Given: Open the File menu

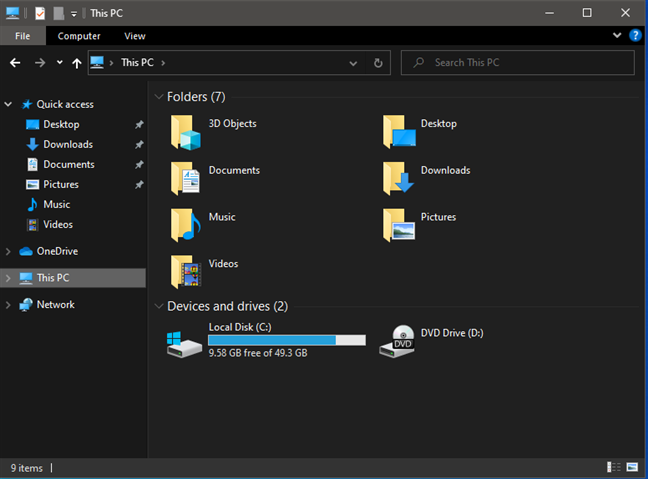Looking at the screenshot, I should point(22,36).
